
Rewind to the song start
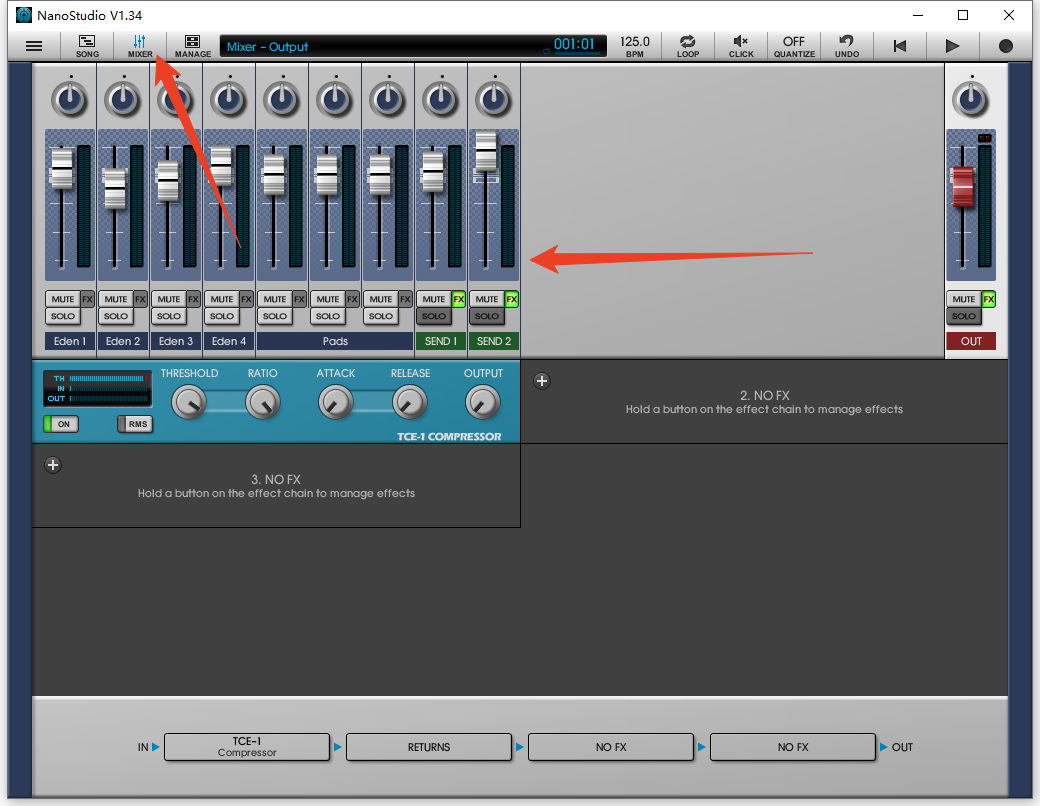click(900, 46)
